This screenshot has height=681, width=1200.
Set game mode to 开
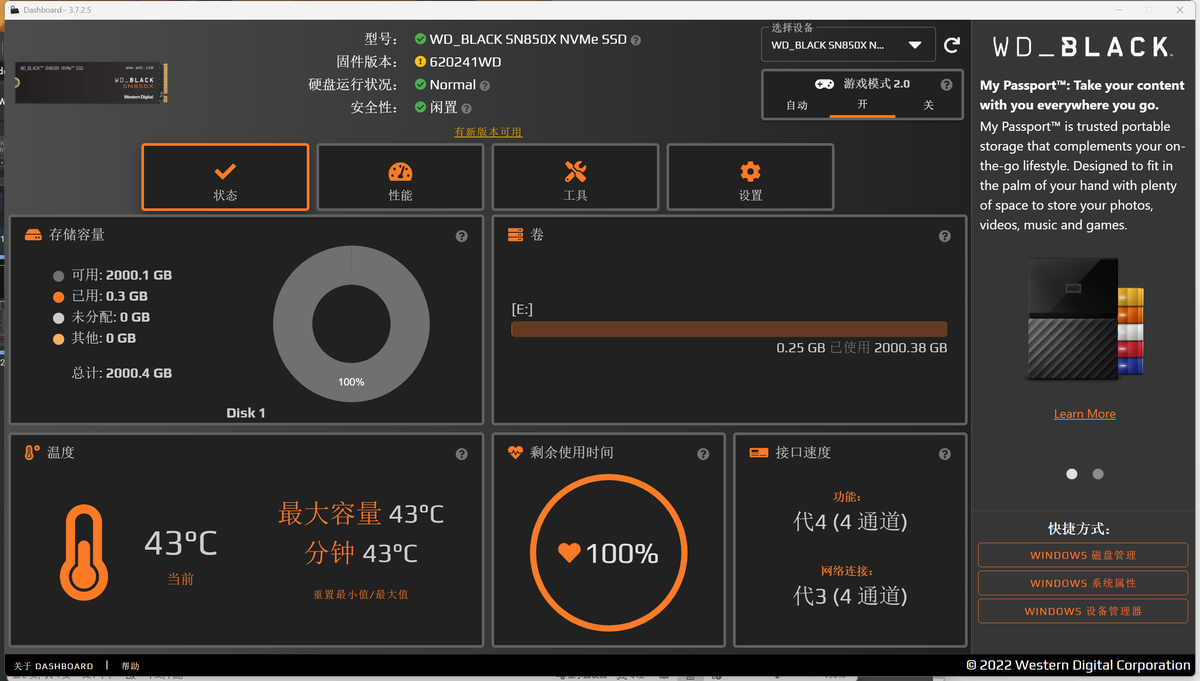tap(862, 105)
